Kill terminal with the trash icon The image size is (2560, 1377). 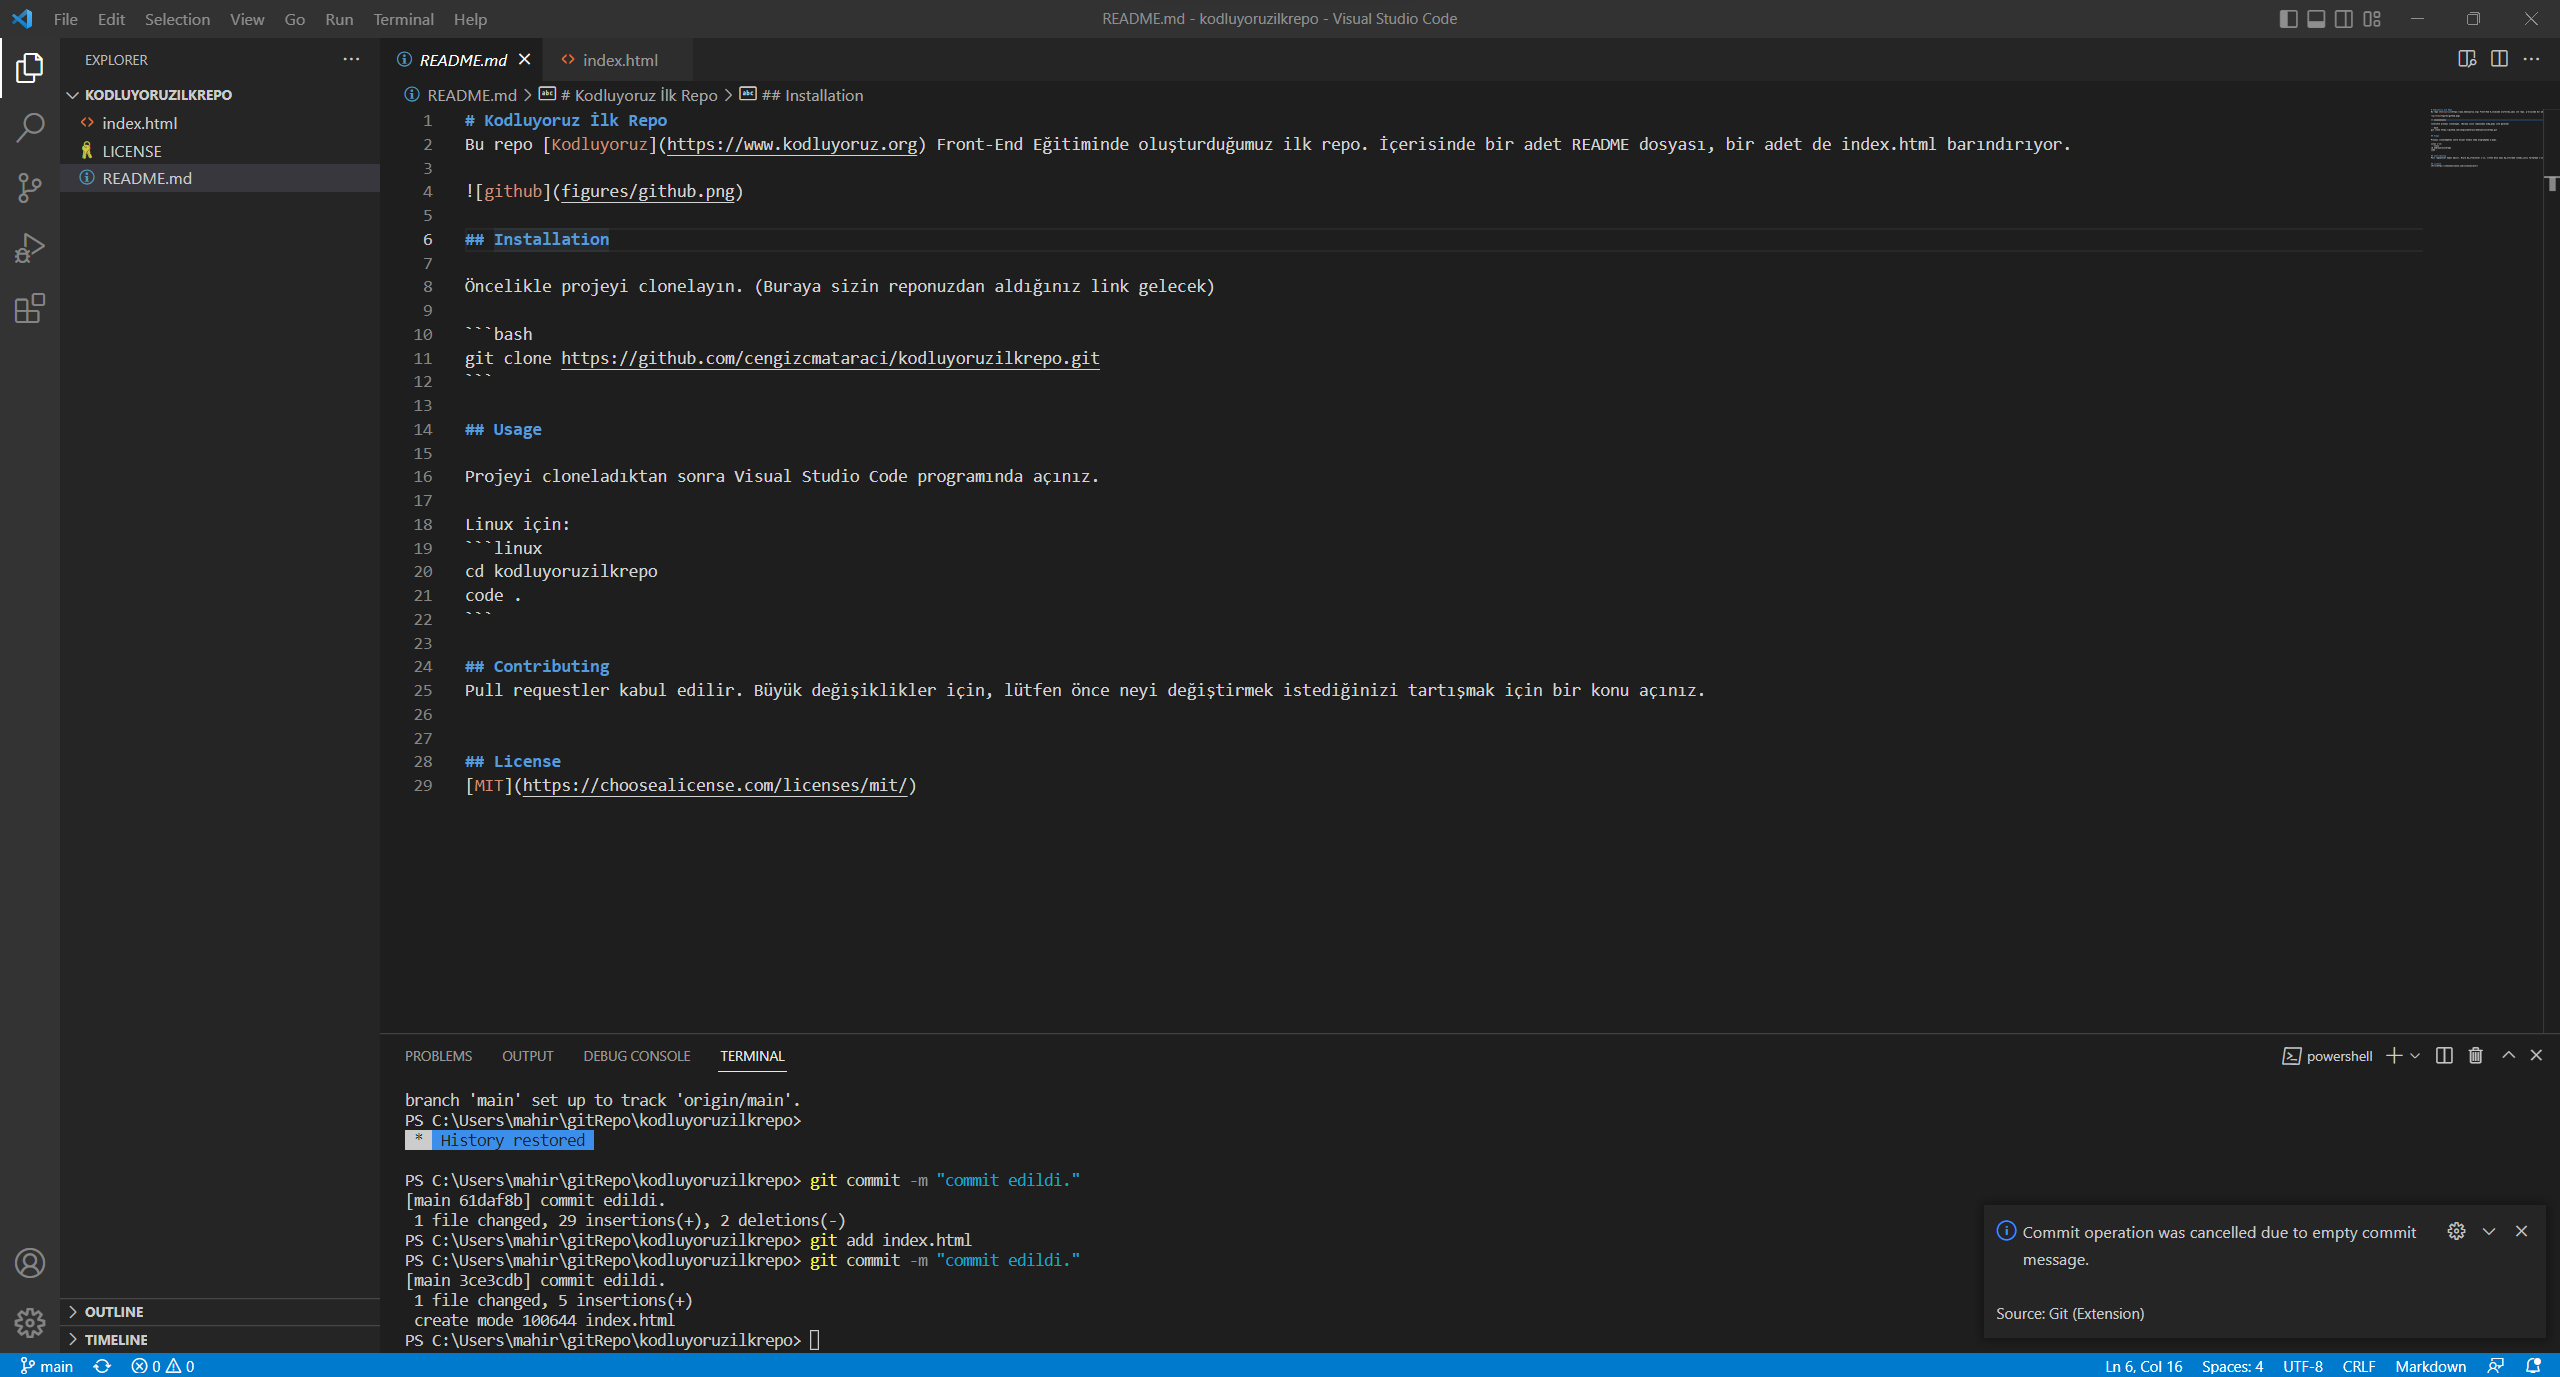coord(2476,1056)
